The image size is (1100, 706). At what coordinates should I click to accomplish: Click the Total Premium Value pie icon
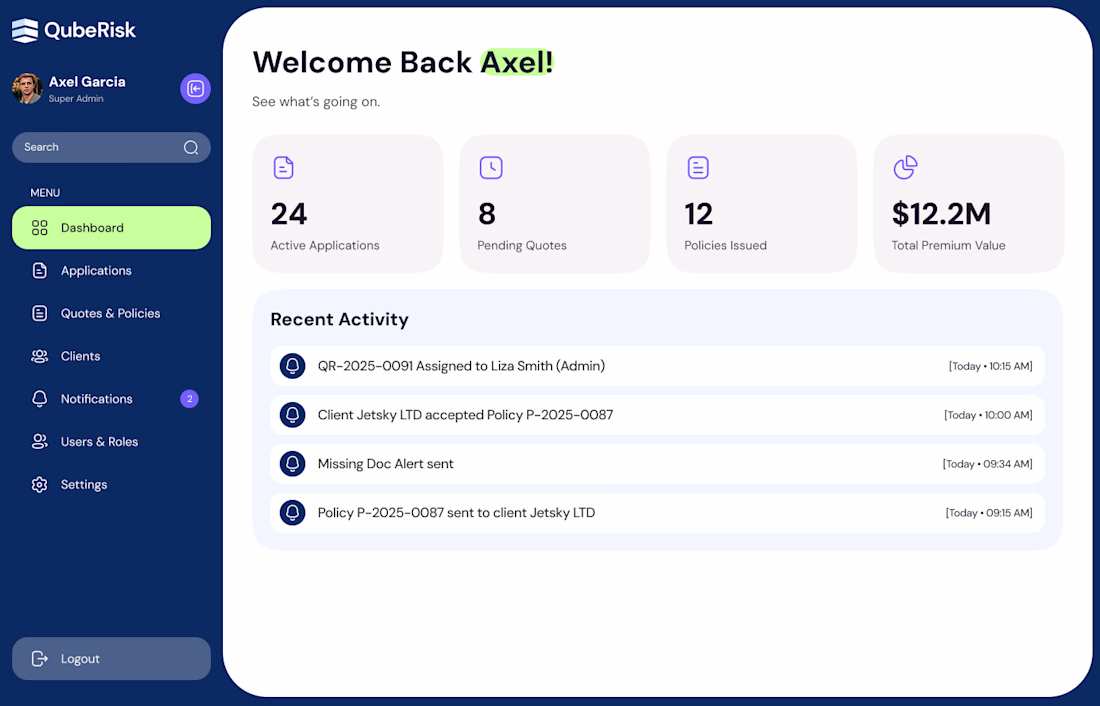[905, 168]
